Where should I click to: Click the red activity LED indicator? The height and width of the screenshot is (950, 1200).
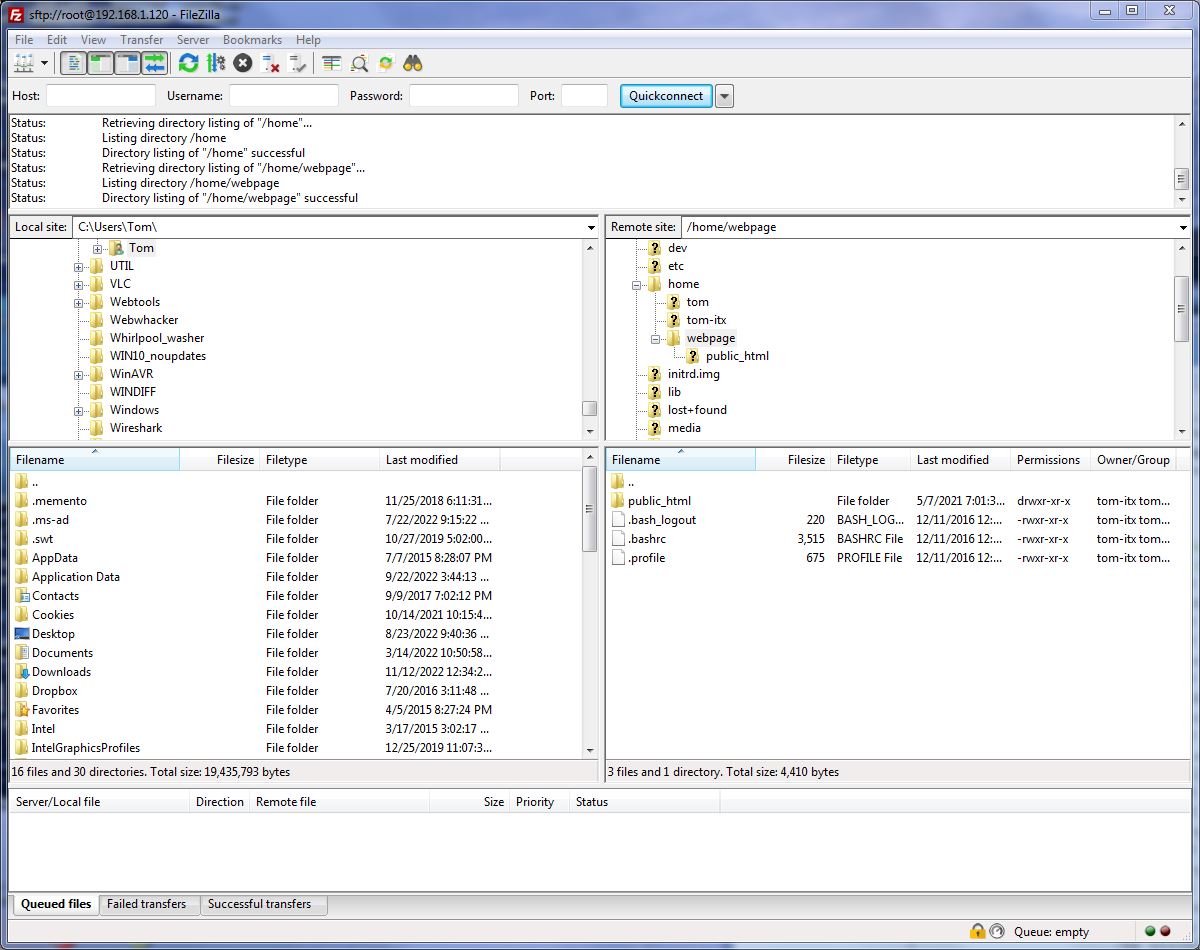[x=1165, y=931]
